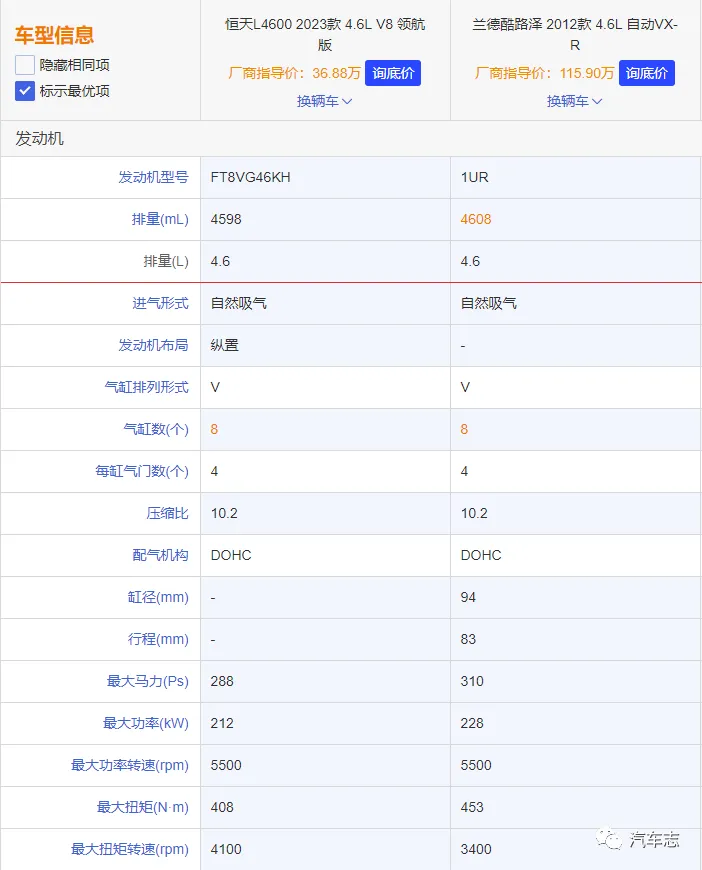Select the 228 kW power value
This screenshot has width=702, height=870.
472,723
